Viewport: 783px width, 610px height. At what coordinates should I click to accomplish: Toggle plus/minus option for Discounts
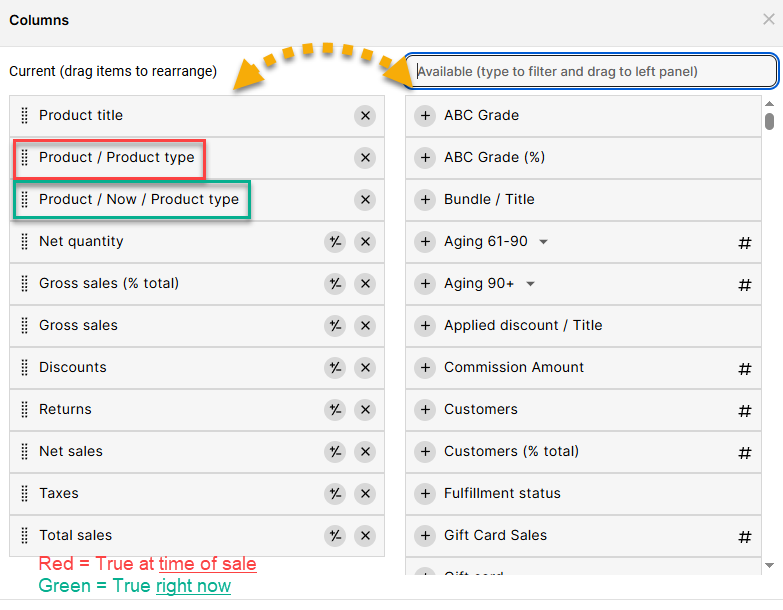(x=335, y=368)
